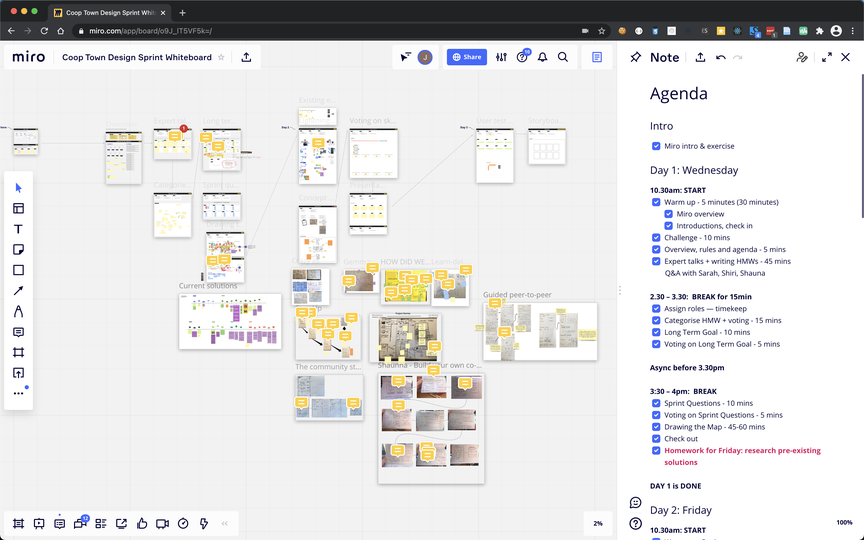Toggle Introductions, check in checkbox
The height and width of the screenshot is (540, 864).
tap(668, 226)
